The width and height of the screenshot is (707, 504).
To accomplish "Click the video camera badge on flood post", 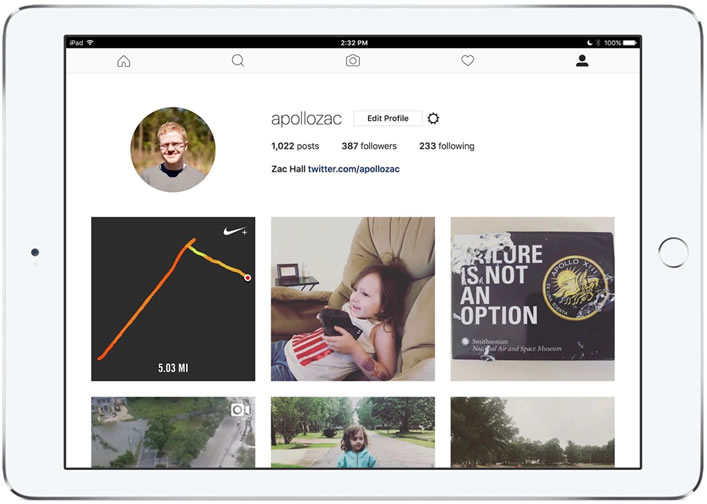I will pyautogui.click(x=240, y=409).
